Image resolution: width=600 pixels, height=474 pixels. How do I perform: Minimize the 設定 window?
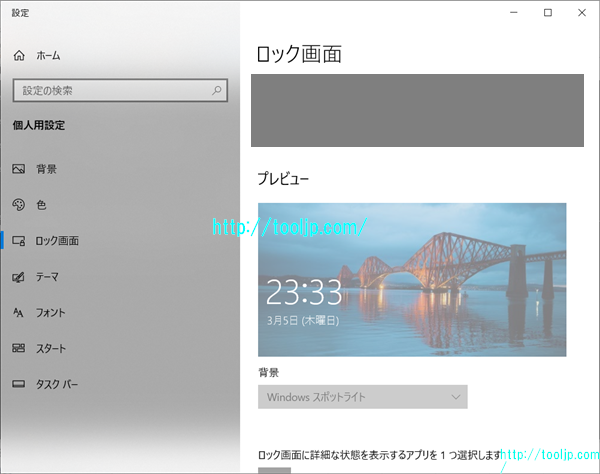tap(514, 13)
